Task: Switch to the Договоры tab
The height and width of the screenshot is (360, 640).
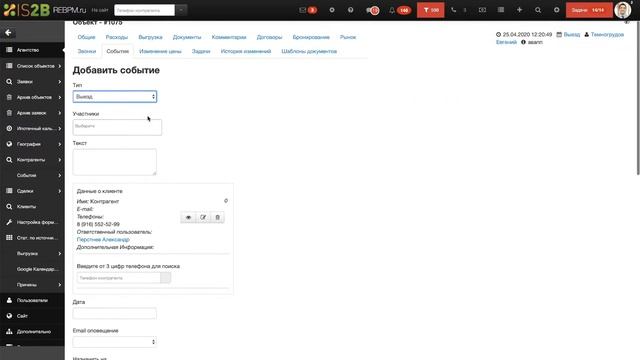Action: [269, 37]
